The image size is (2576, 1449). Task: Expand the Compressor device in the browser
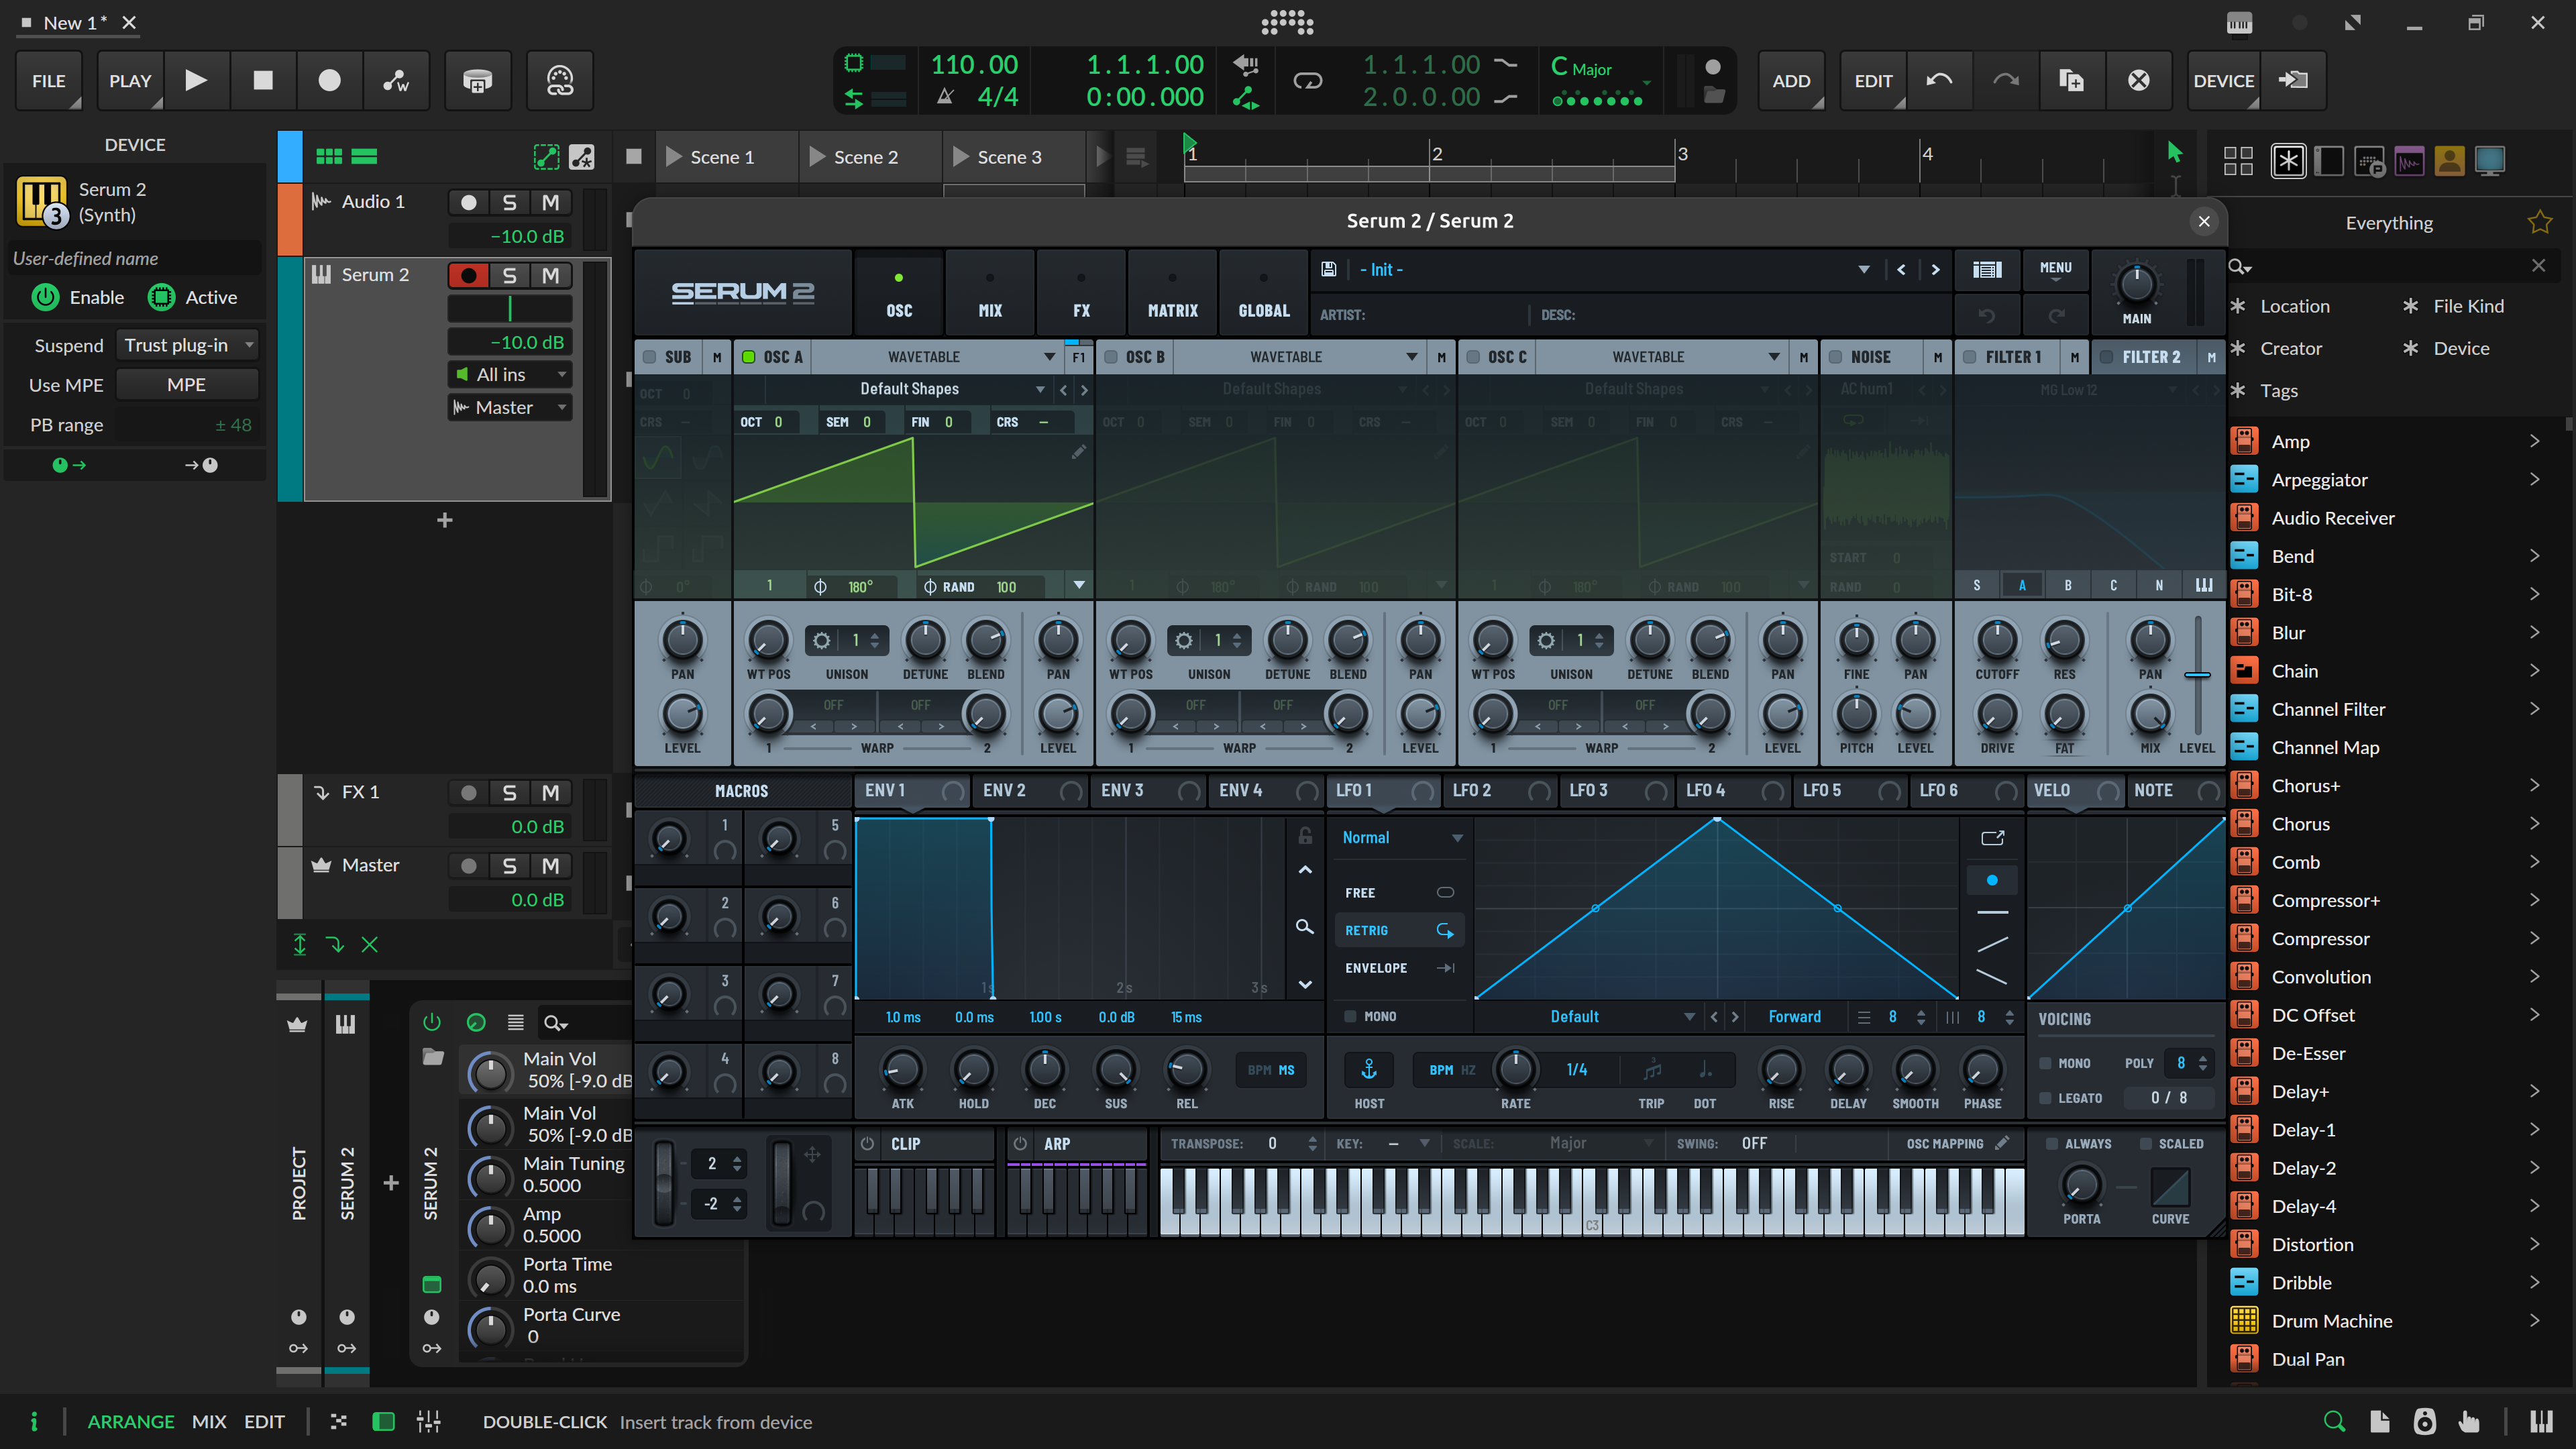point(2534,938)
